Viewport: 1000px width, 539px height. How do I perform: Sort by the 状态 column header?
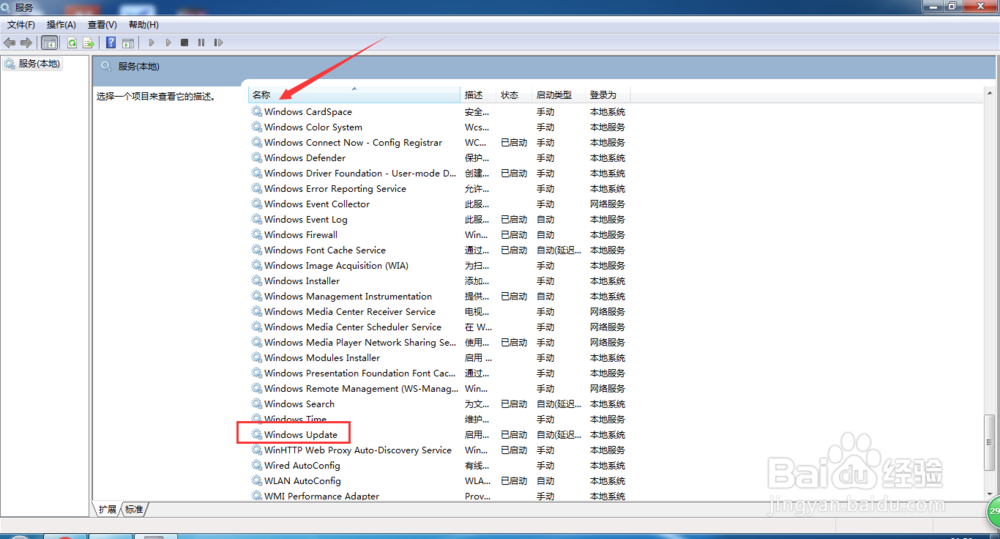click(514, 95)
